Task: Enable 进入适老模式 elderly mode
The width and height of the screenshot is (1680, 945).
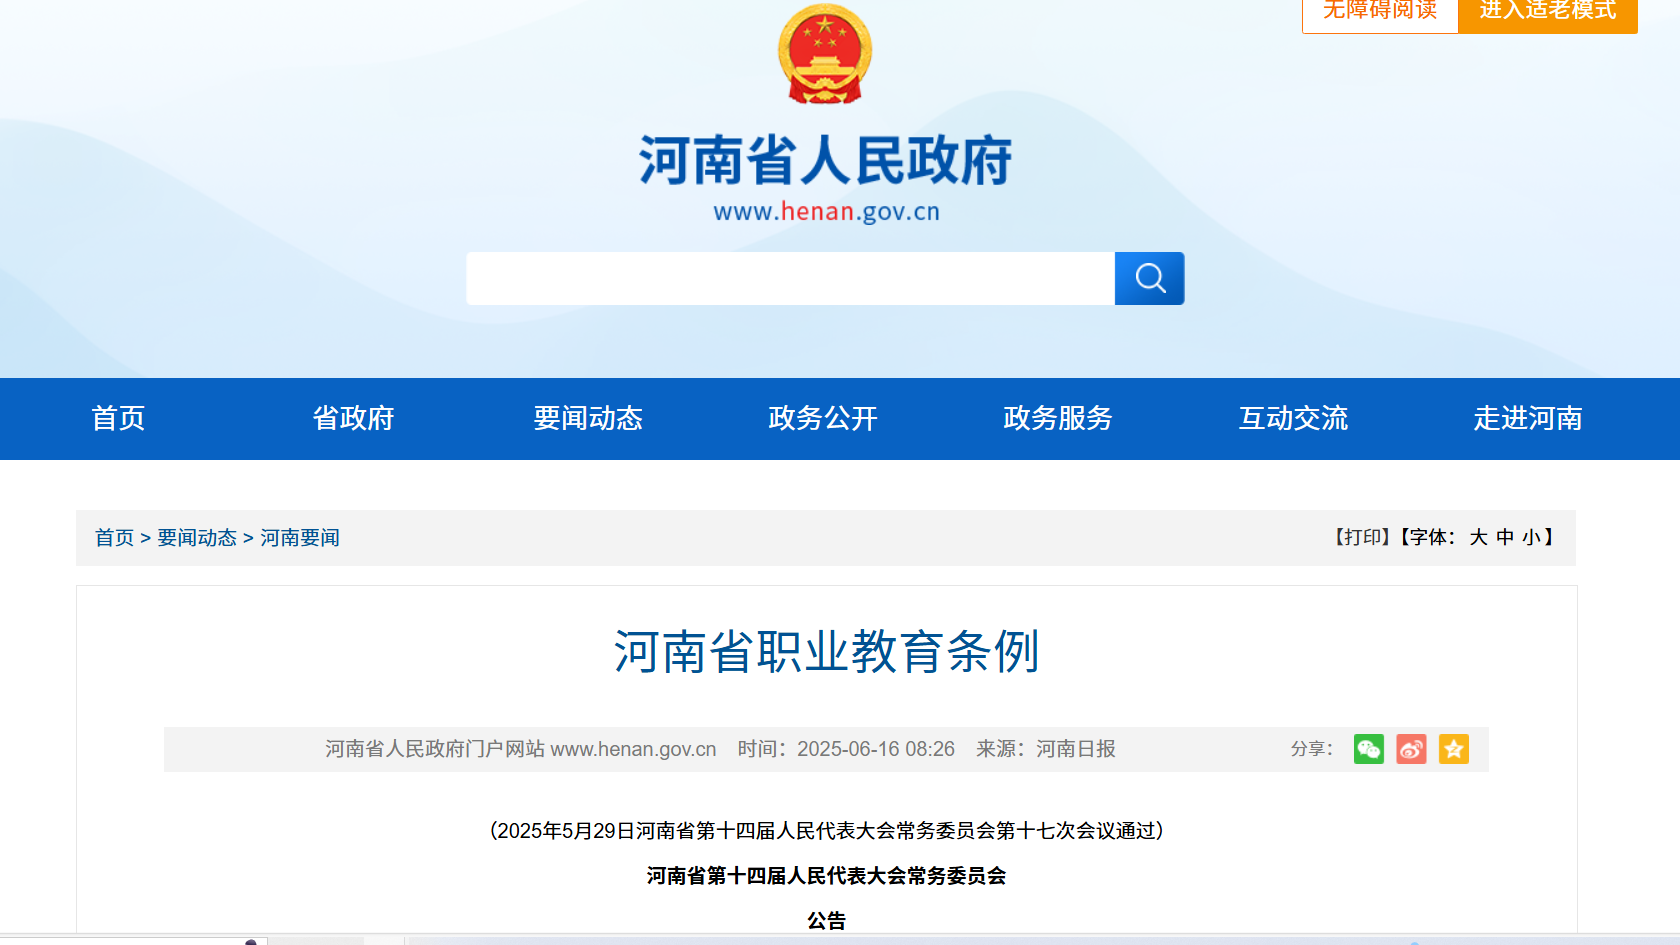Action: pyautogui.click(x=1547, y=12)
